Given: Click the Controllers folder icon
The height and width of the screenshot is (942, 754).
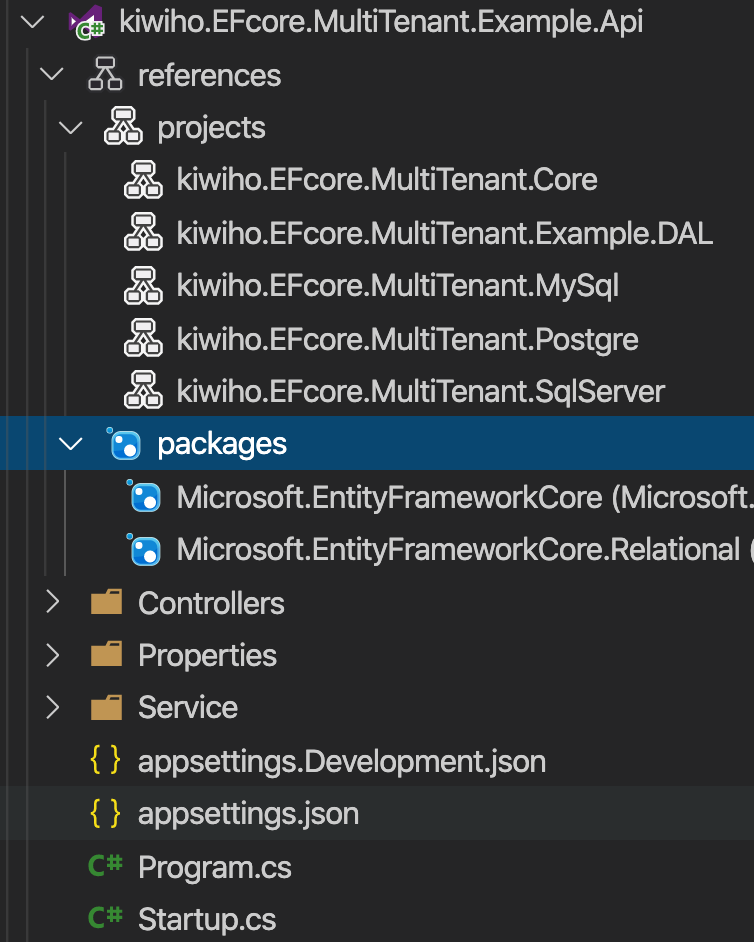Looking at the screenshot, I should 106,603.
